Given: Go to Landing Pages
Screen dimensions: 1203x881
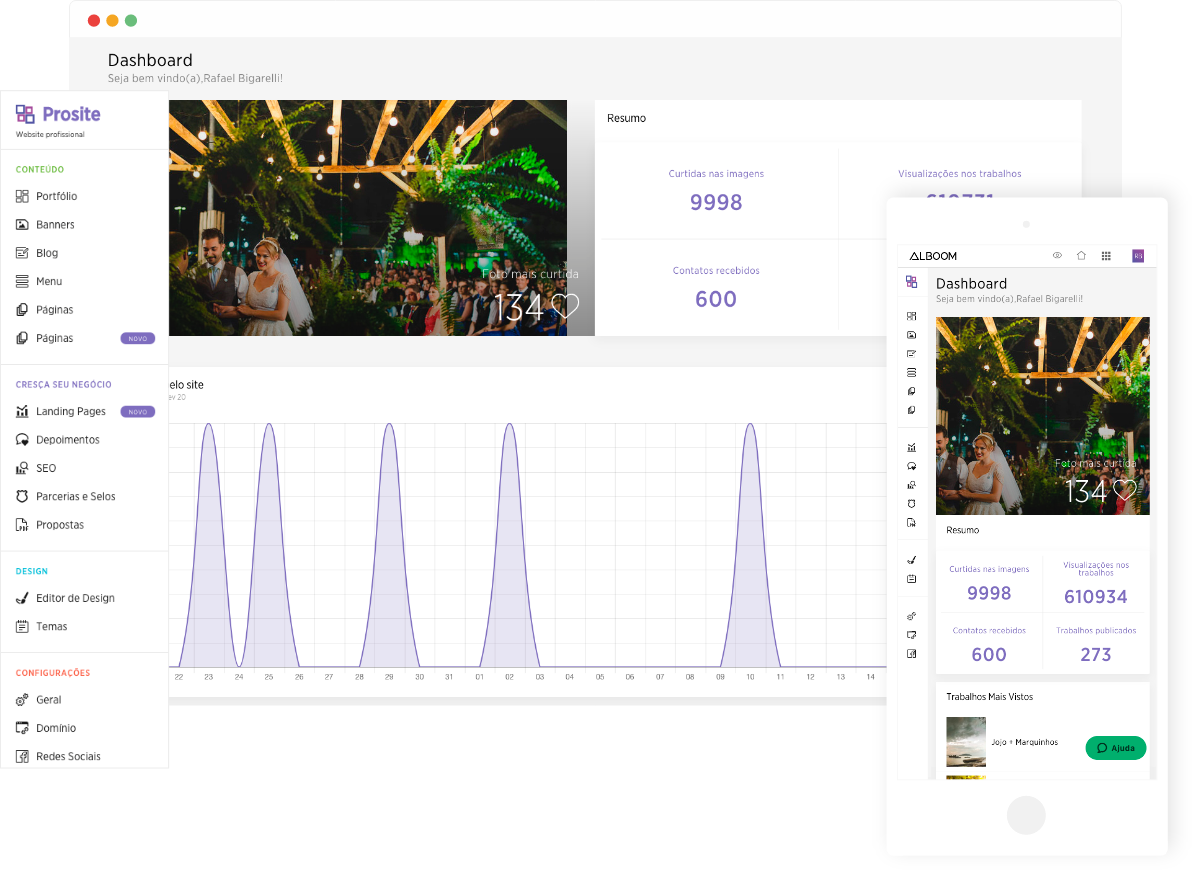Looking at the screenshot, I should [70, 411].
